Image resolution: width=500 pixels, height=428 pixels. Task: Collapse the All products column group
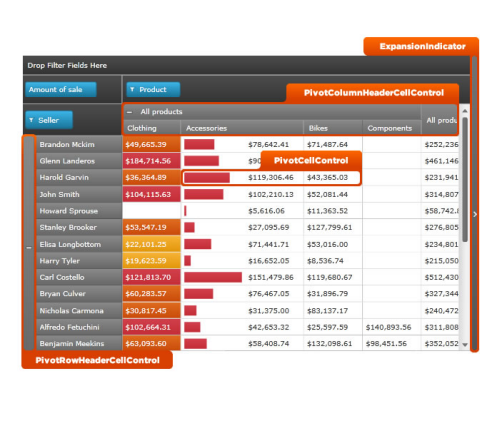tap(129, 112)
